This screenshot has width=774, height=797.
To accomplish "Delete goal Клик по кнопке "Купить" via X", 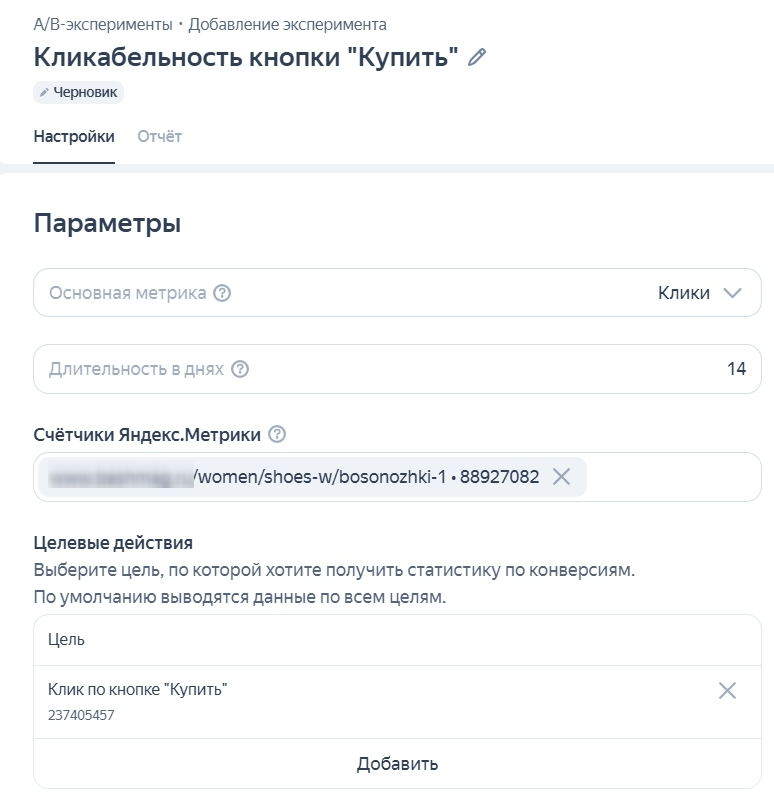I will tap(727, 690).
